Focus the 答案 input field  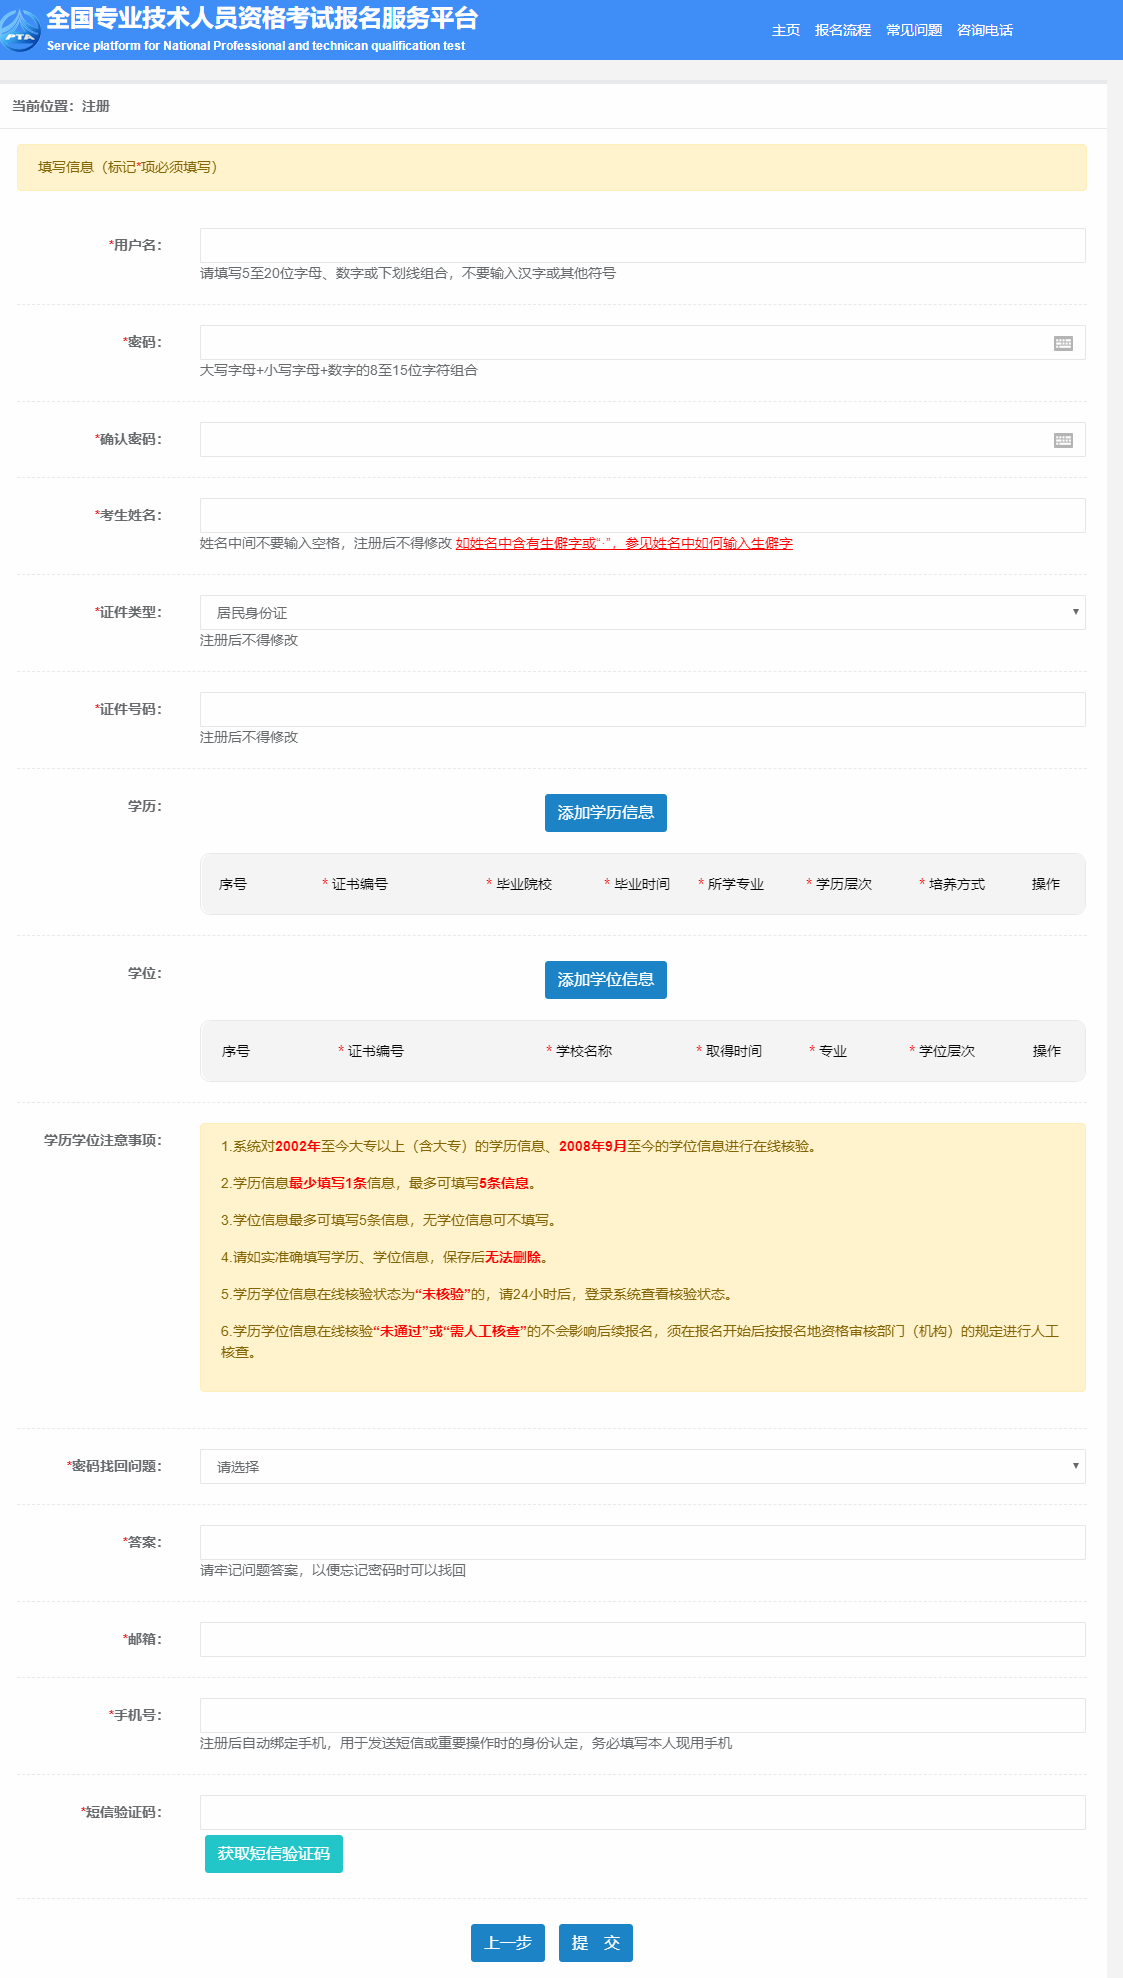coord(643,1542)
